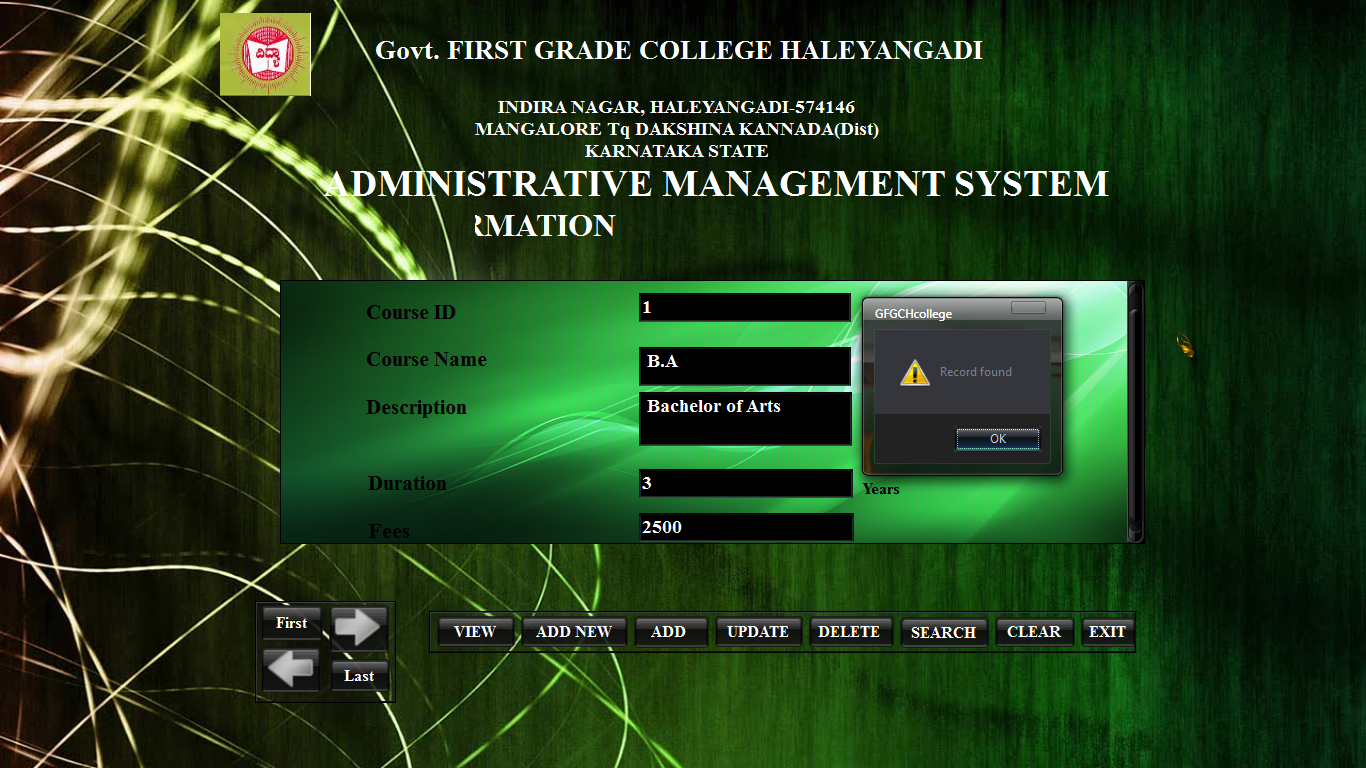The image size is (1366, 768).
Task: Click the back arrow navigation icon
Action: (x=290, y=668)
